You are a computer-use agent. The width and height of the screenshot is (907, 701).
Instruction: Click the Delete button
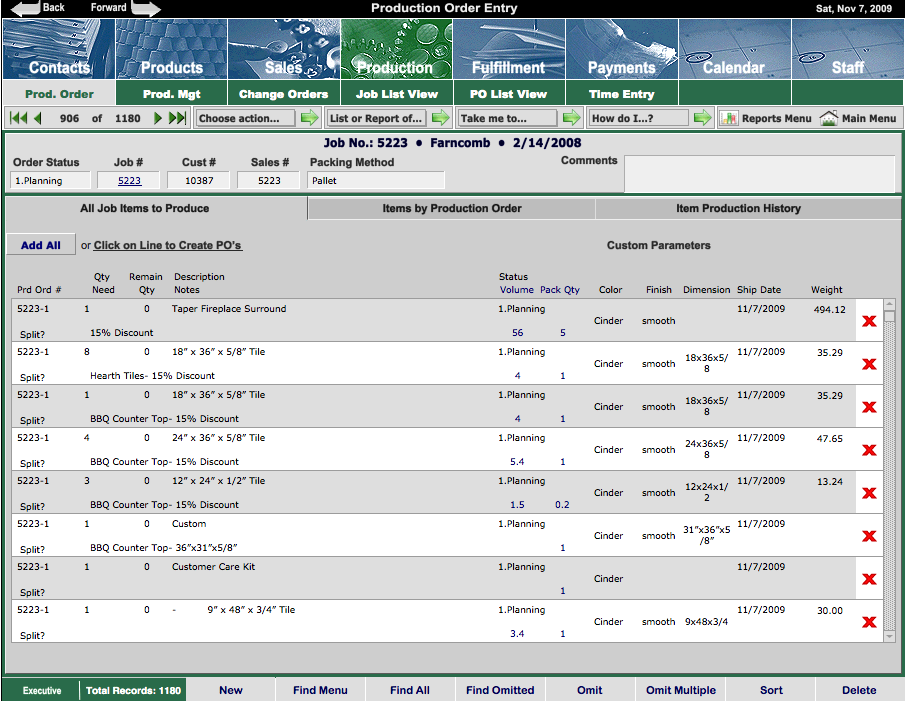tap(859, 690)
